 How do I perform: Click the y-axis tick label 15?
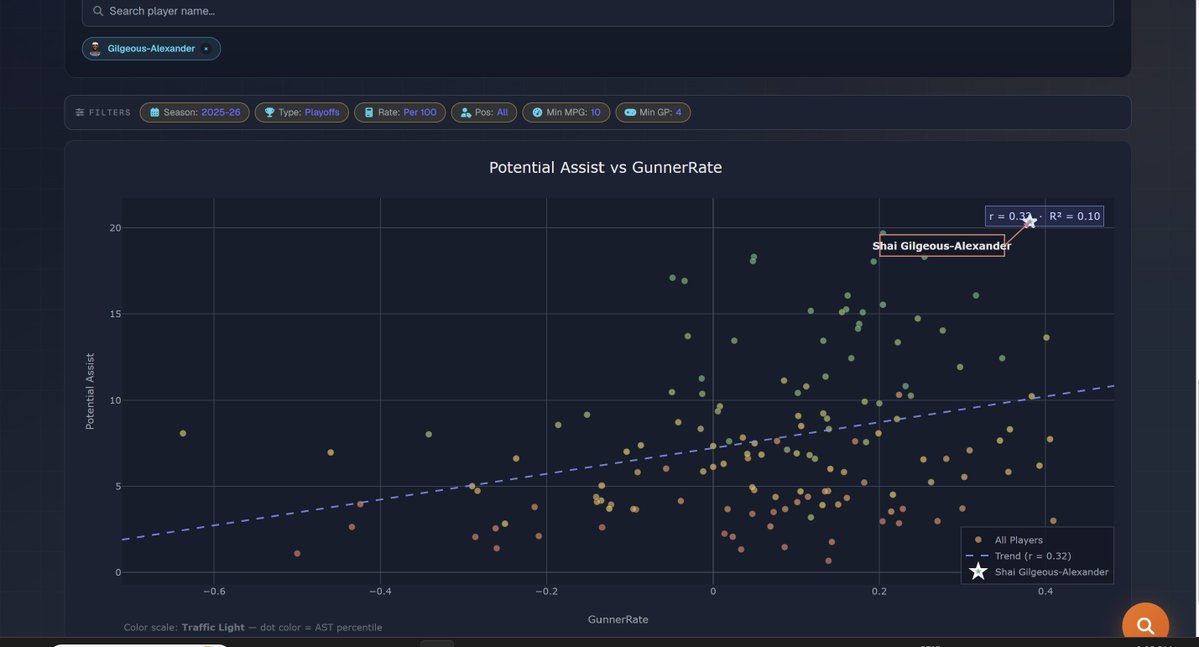click(x=115, y=314)
